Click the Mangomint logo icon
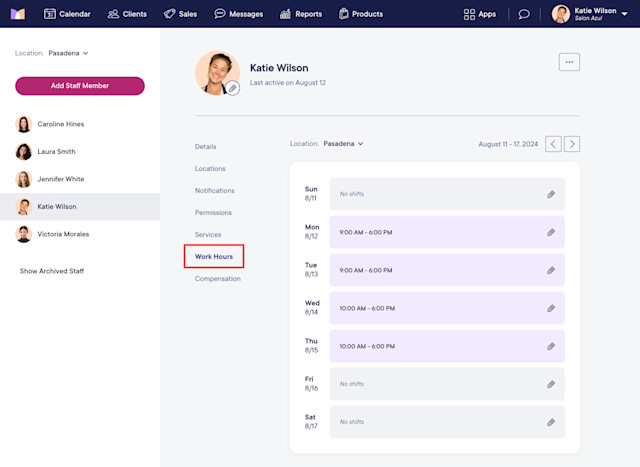Image resolution: width=640 pixels, height=467 pixels. (18, 14)
